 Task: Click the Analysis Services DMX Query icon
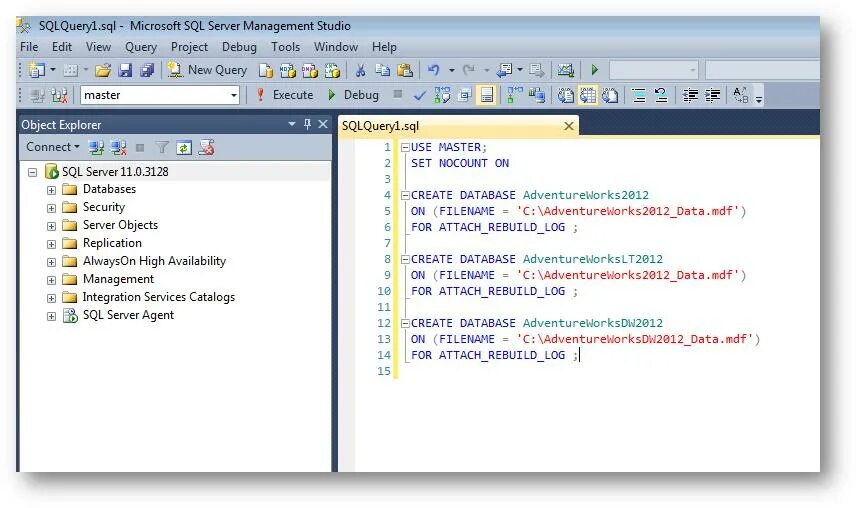tap(310, 70)
